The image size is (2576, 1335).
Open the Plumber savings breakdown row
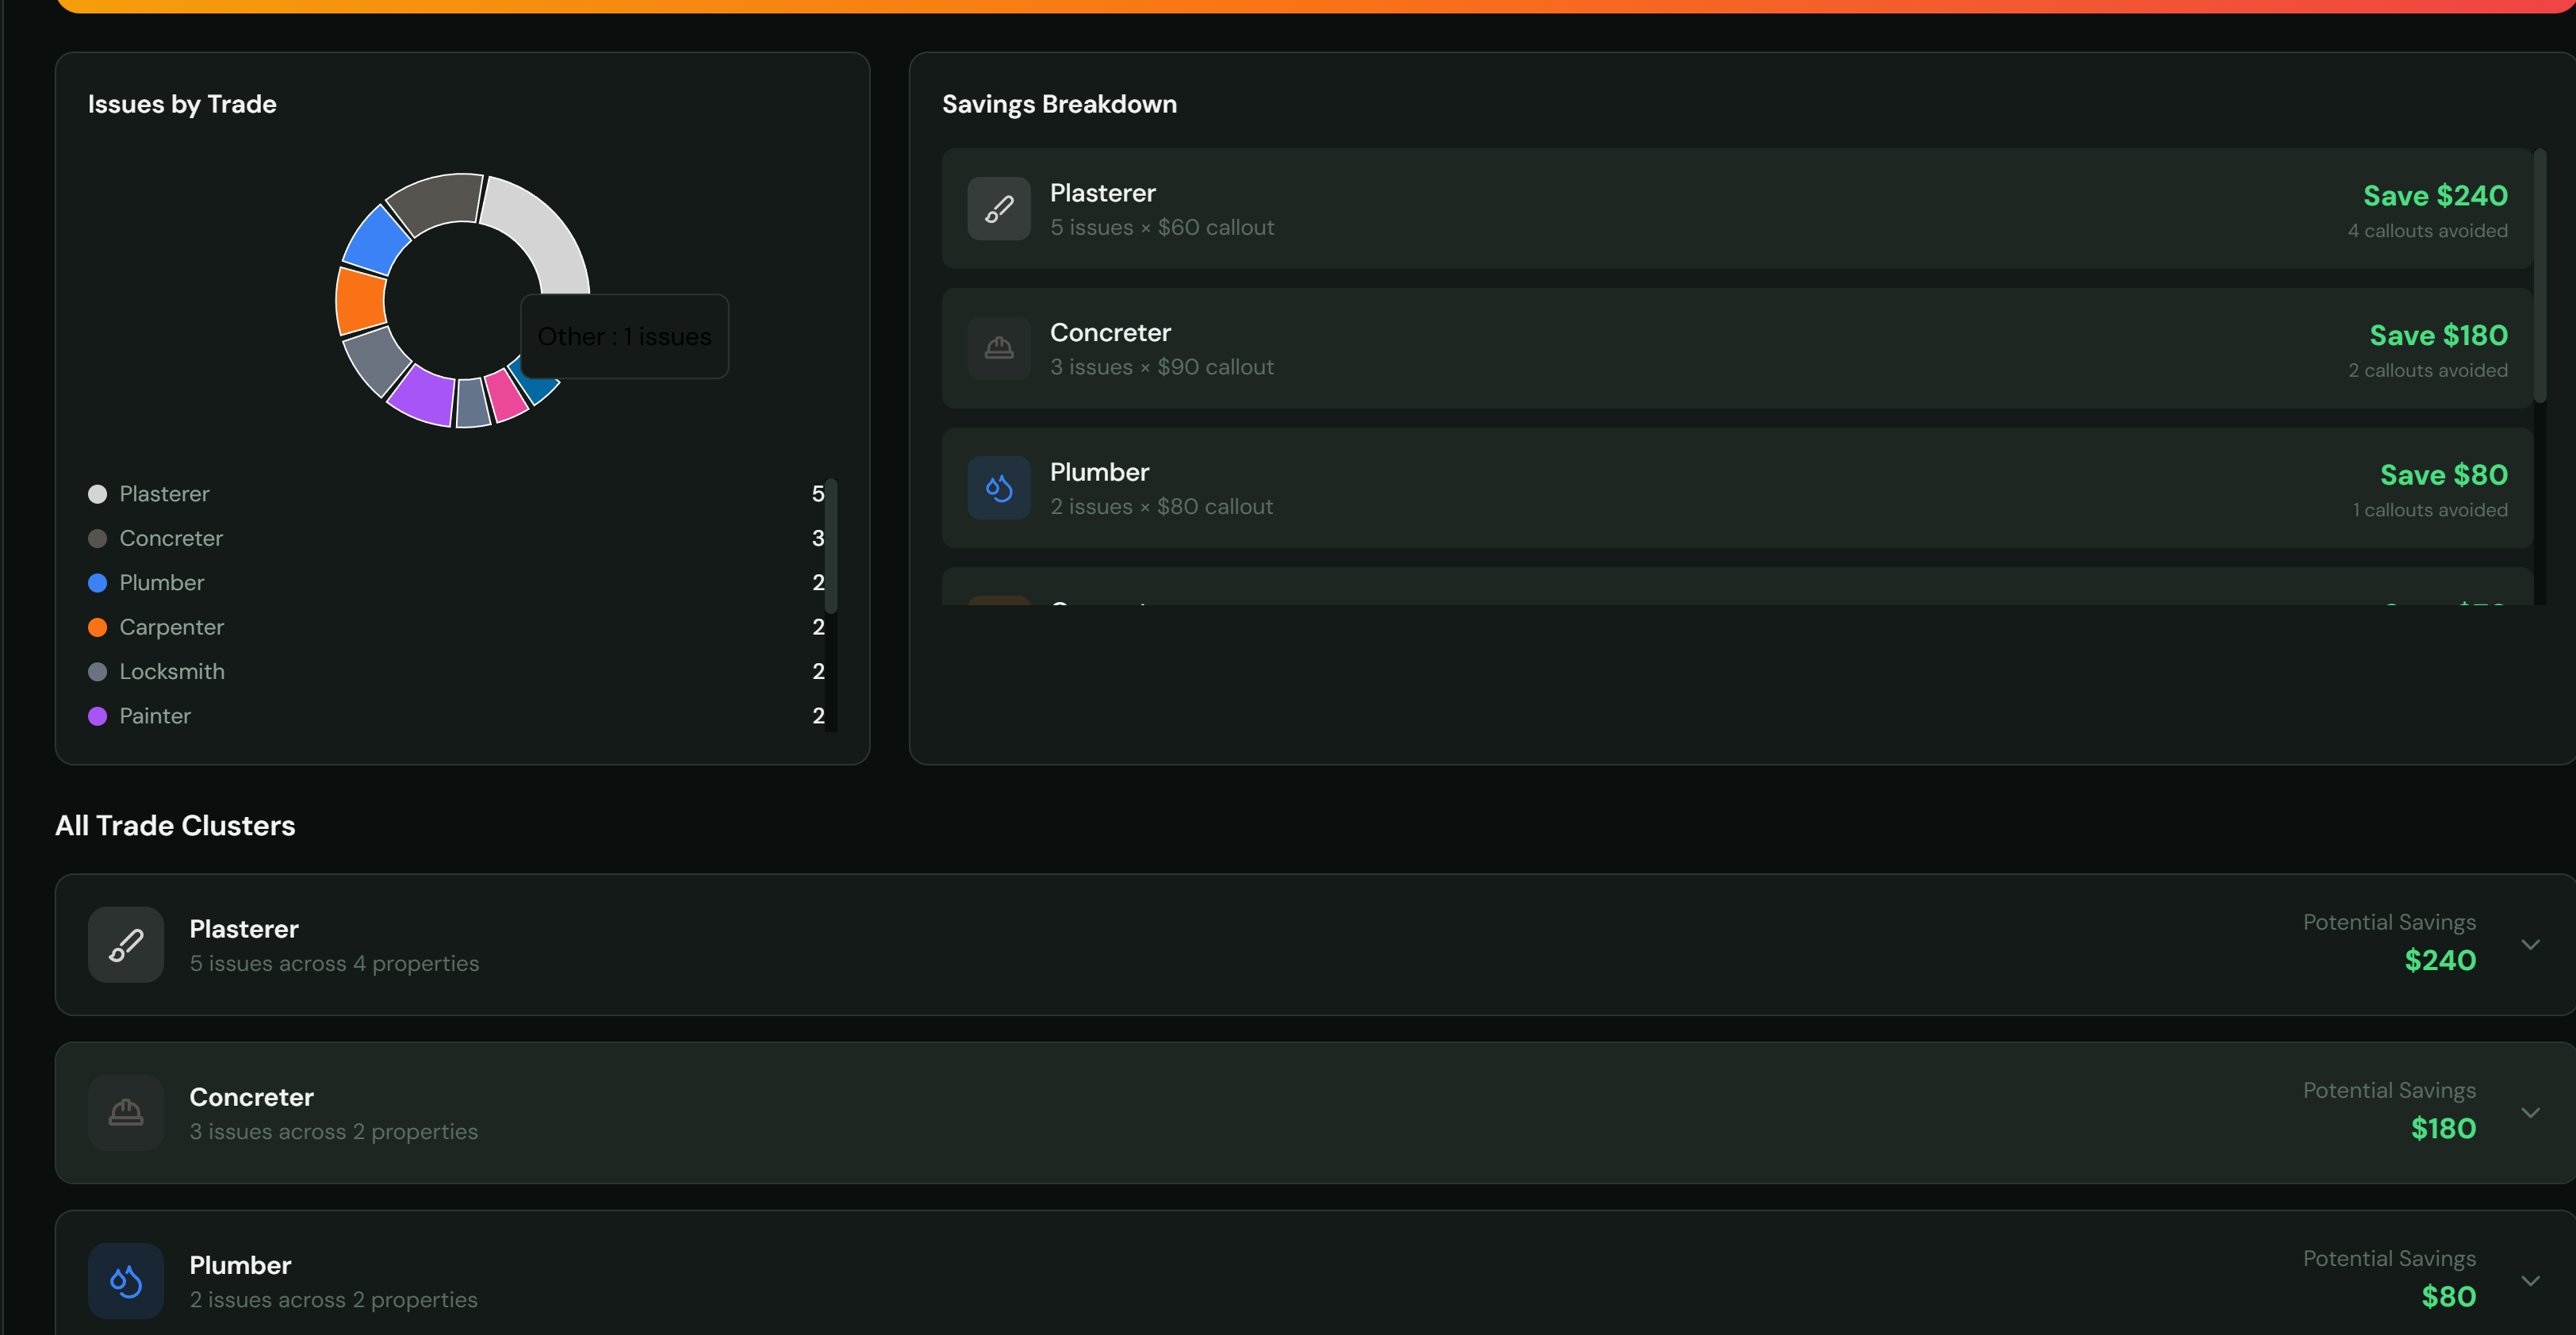[x=1737, y=488]
